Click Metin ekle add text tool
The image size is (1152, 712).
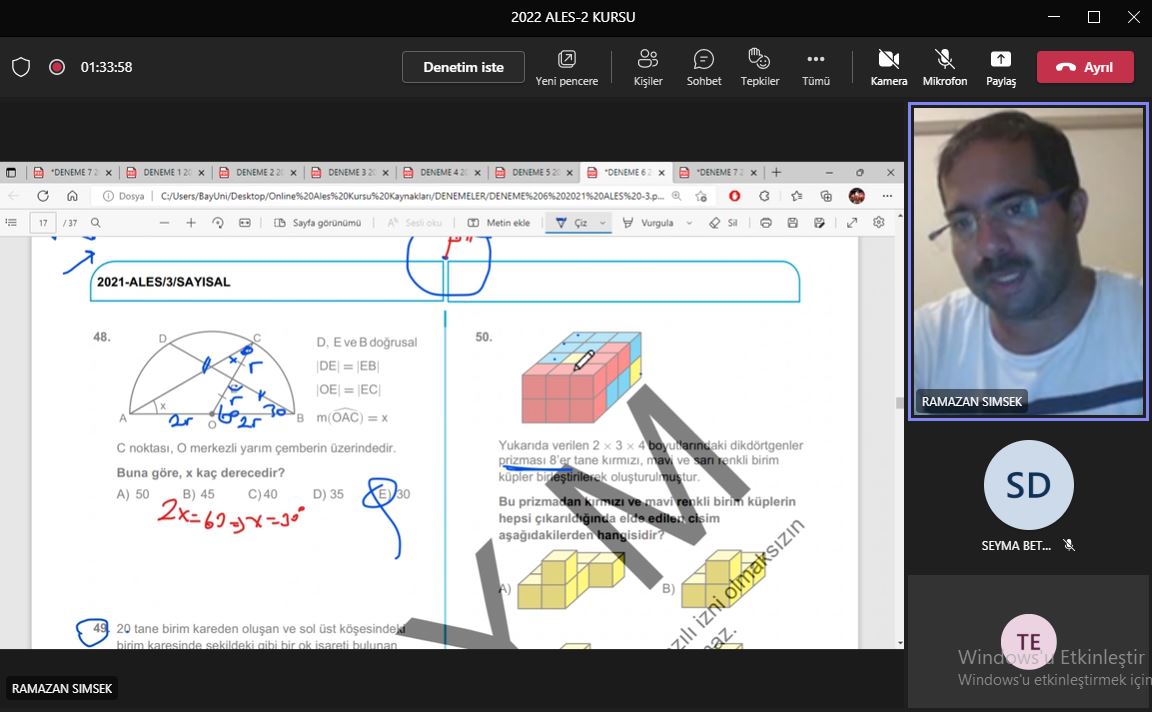tap(499, 223)
